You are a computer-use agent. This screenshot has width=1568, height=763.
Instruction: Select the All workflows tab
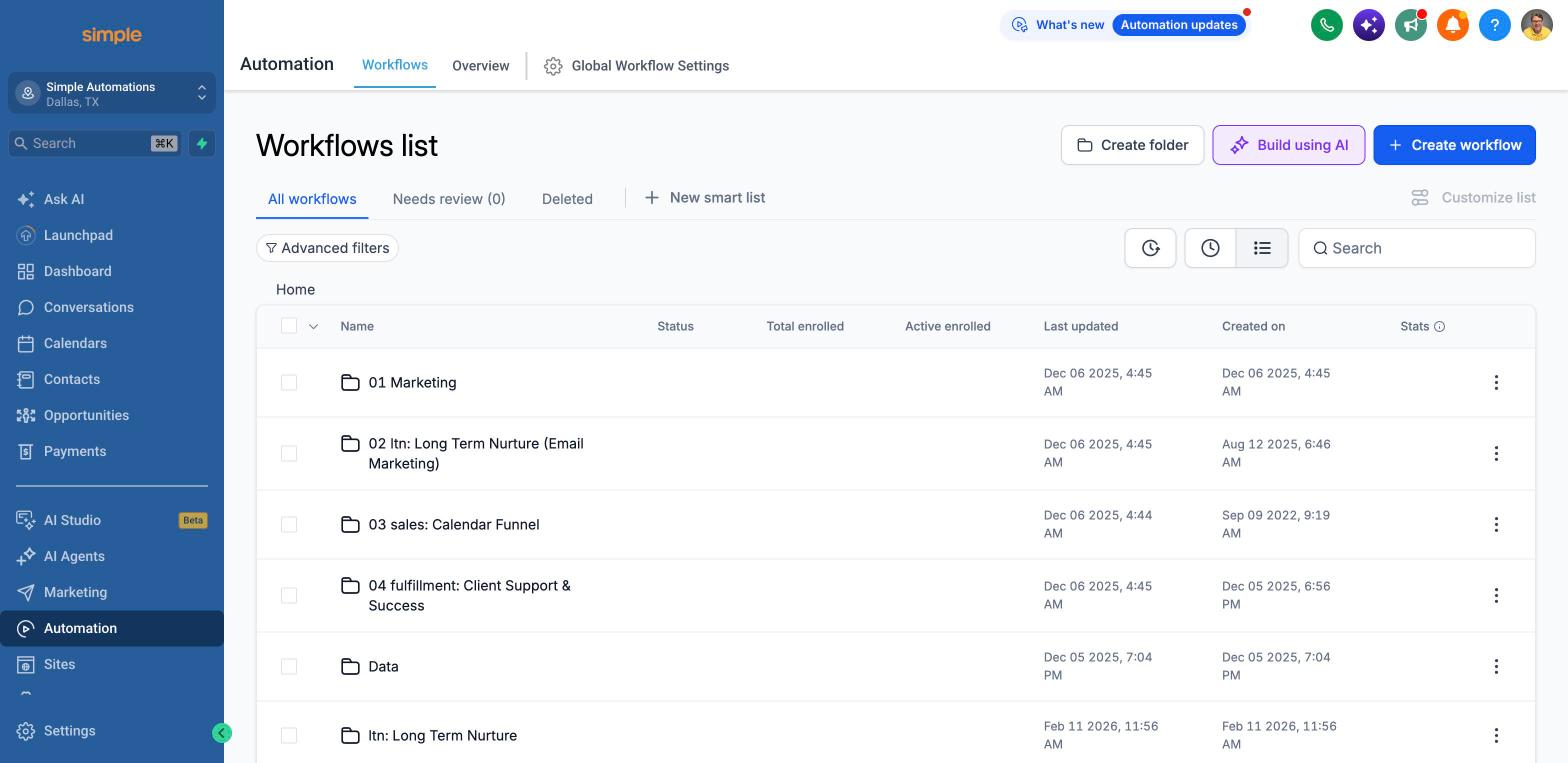pos(312,199)
